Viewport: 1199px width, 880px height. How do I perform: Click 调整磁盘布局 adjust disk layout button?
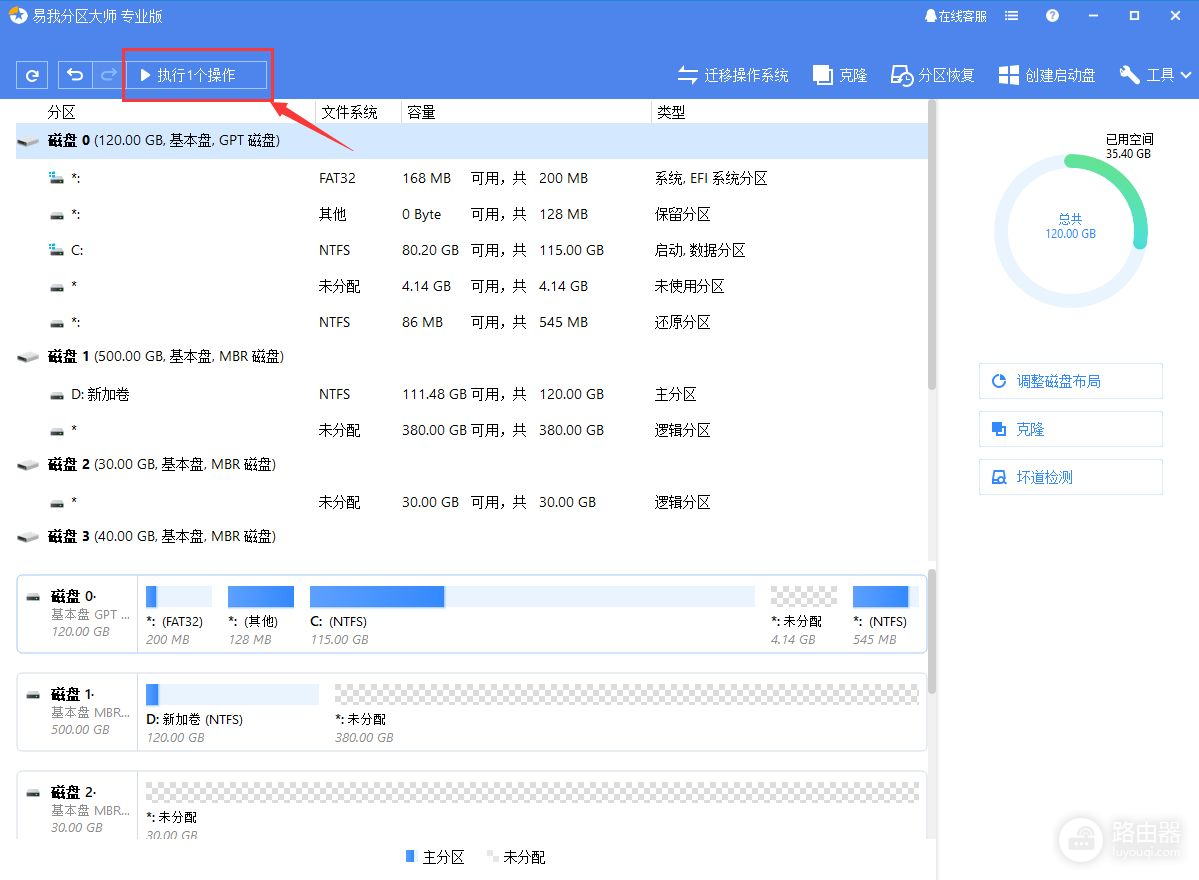coord(1070,381)
